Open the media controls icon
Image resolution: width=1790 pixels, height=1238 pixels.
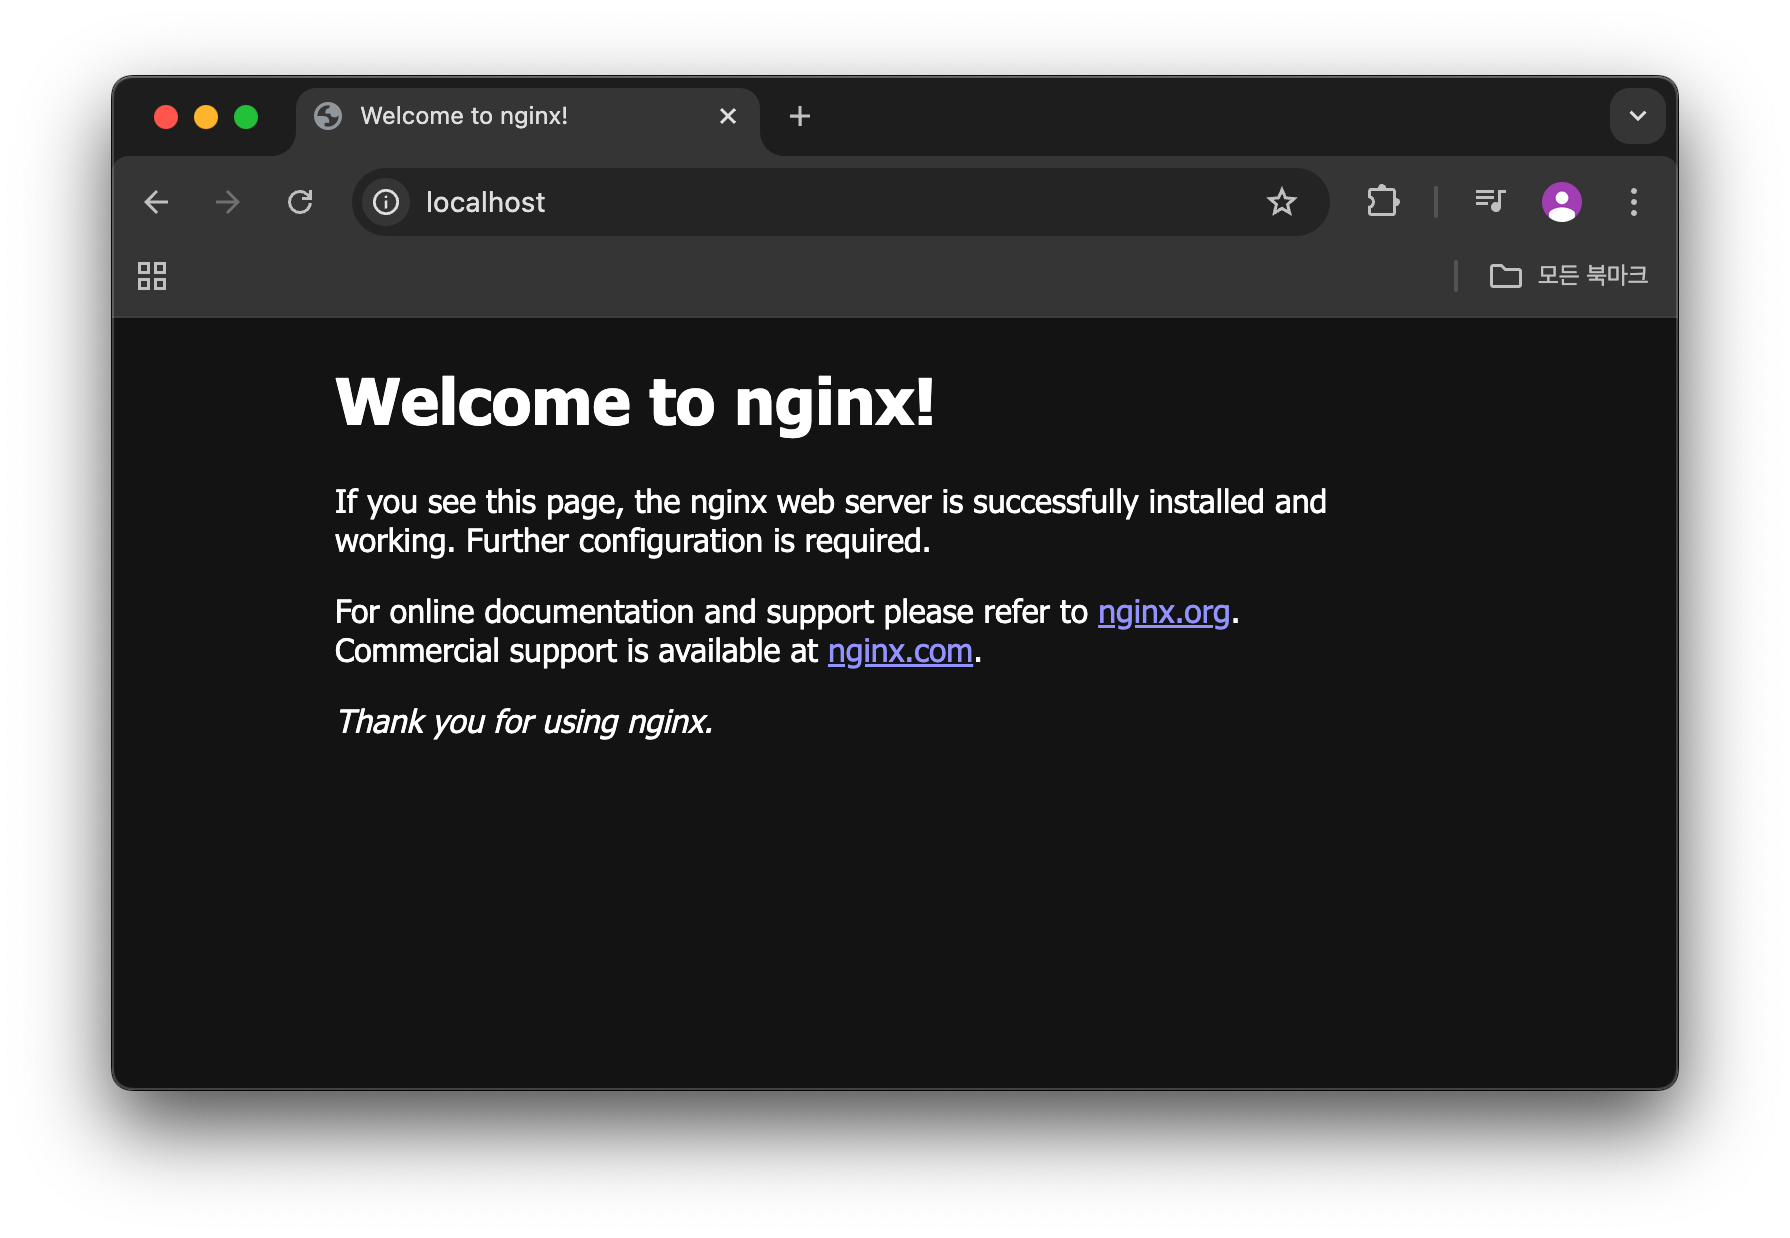[1490, 202]
